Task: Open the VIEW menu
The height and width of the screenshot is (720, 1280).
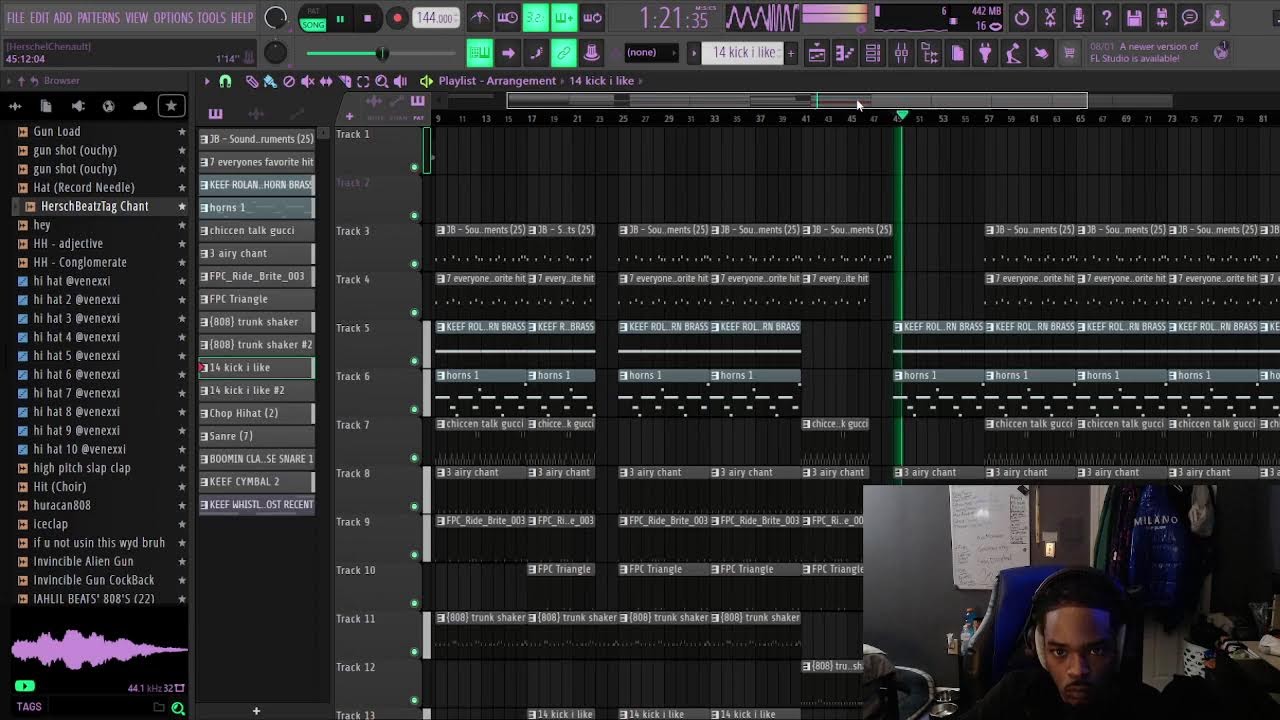Action: coord(137,18)
